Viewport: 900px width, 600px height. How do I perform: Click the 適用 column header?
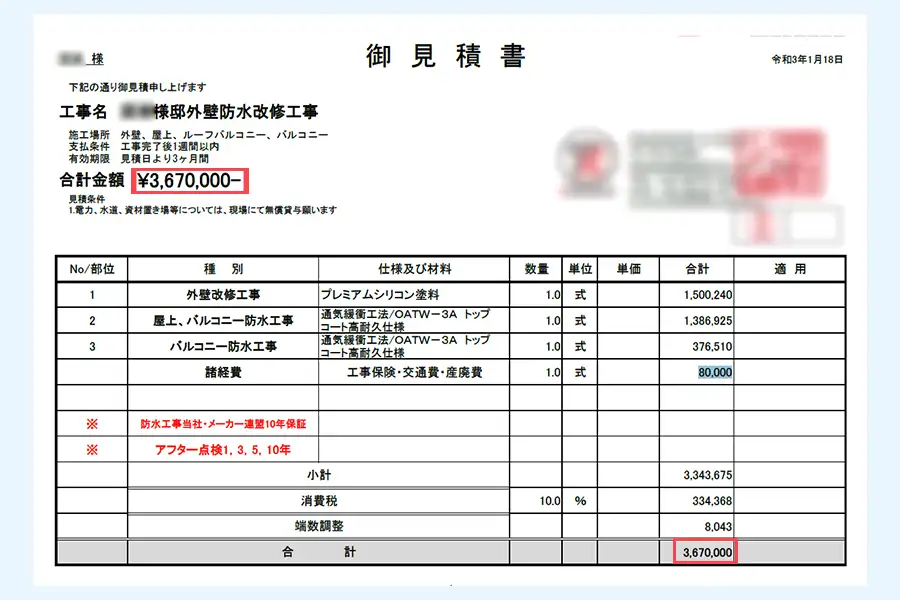789,269
